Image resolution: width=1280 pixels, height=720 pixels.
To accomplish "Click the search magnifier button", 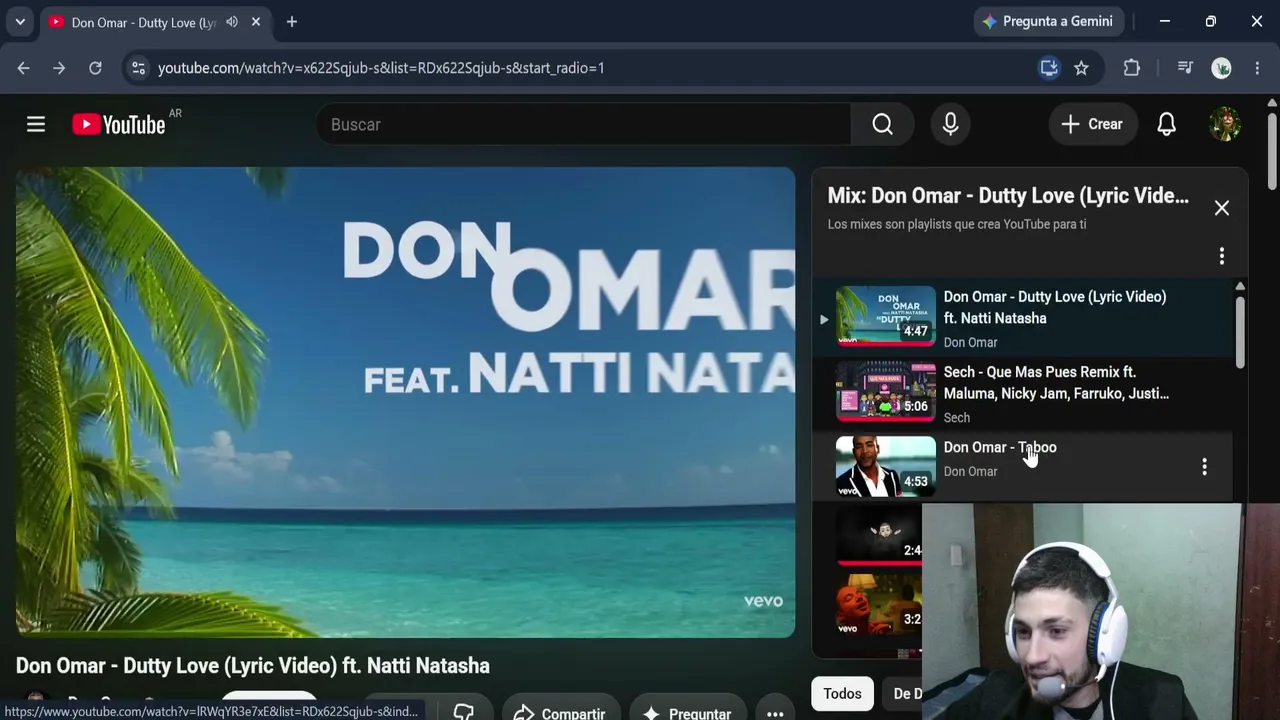I will (x=882, y=124).
